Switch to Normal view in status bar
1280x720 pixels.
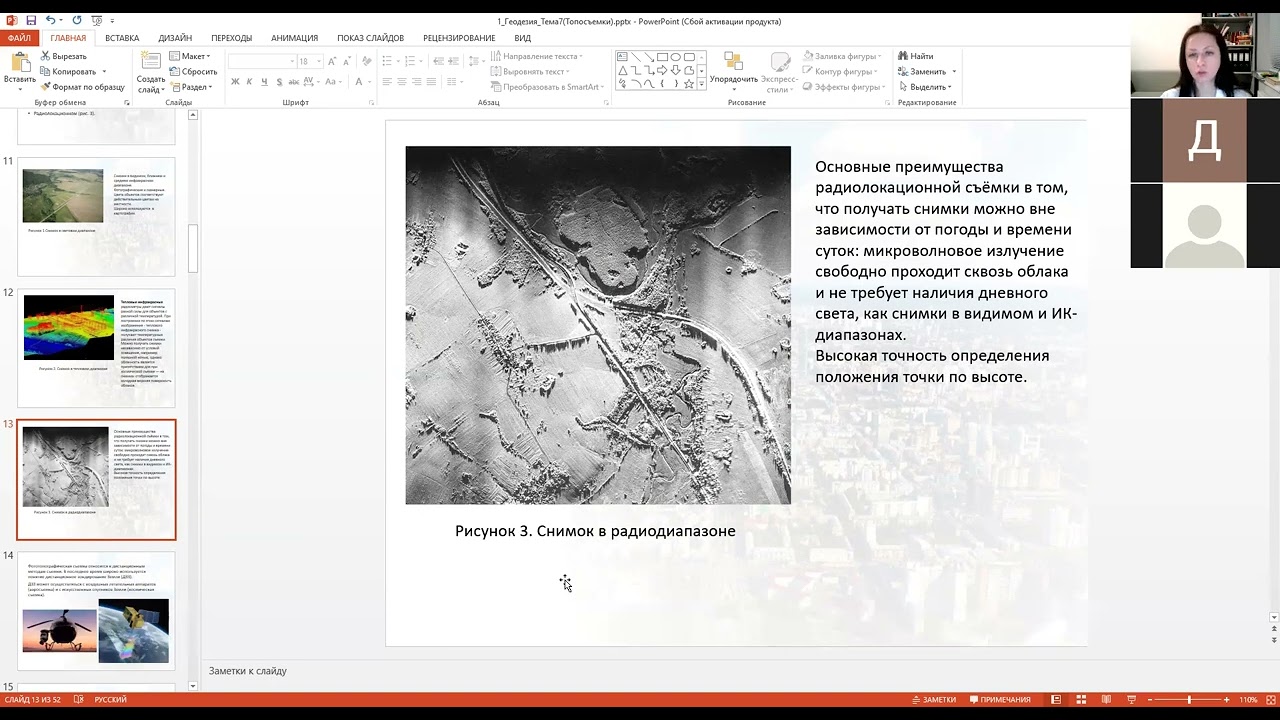pyautogui.click(x=1055, y=700)
